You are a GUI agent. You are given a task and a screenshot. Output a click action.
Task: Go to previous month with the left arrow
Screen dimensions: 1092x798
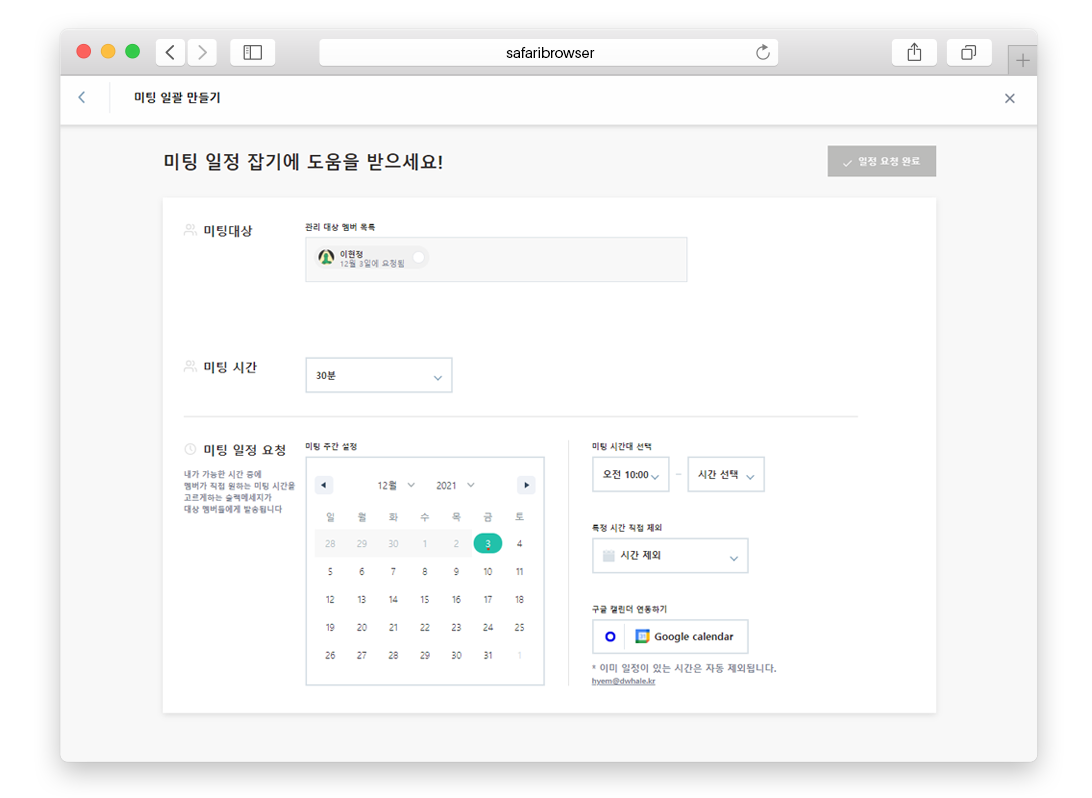(323, 485)
